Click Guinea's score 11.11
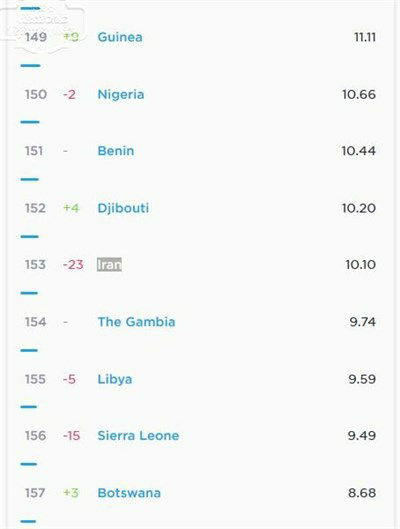The image size is (400, 529). [x=365, y=37]
